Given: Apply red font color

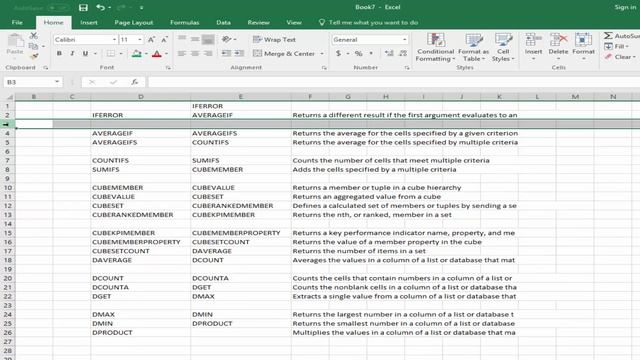Looking at the screenshot, I should (157, 53).
